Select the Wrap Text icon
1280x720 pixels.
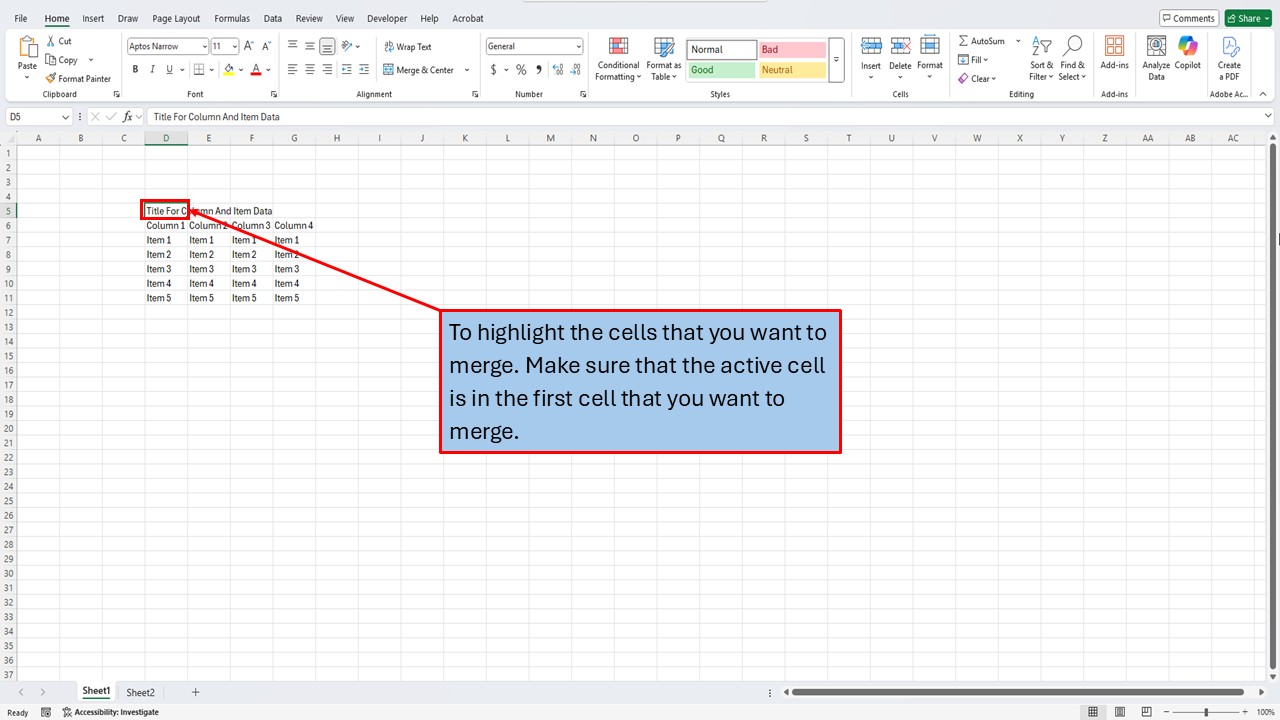click(x=389, y=46)
